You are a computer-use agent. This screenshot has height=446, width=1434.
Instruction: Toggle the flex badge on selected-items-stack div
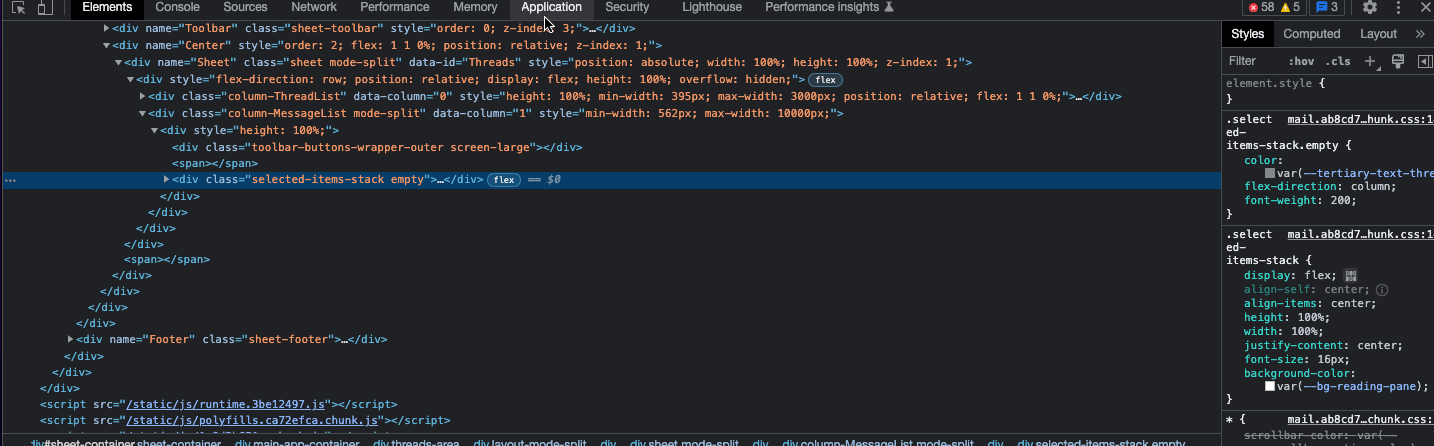(x=503, y=180)
